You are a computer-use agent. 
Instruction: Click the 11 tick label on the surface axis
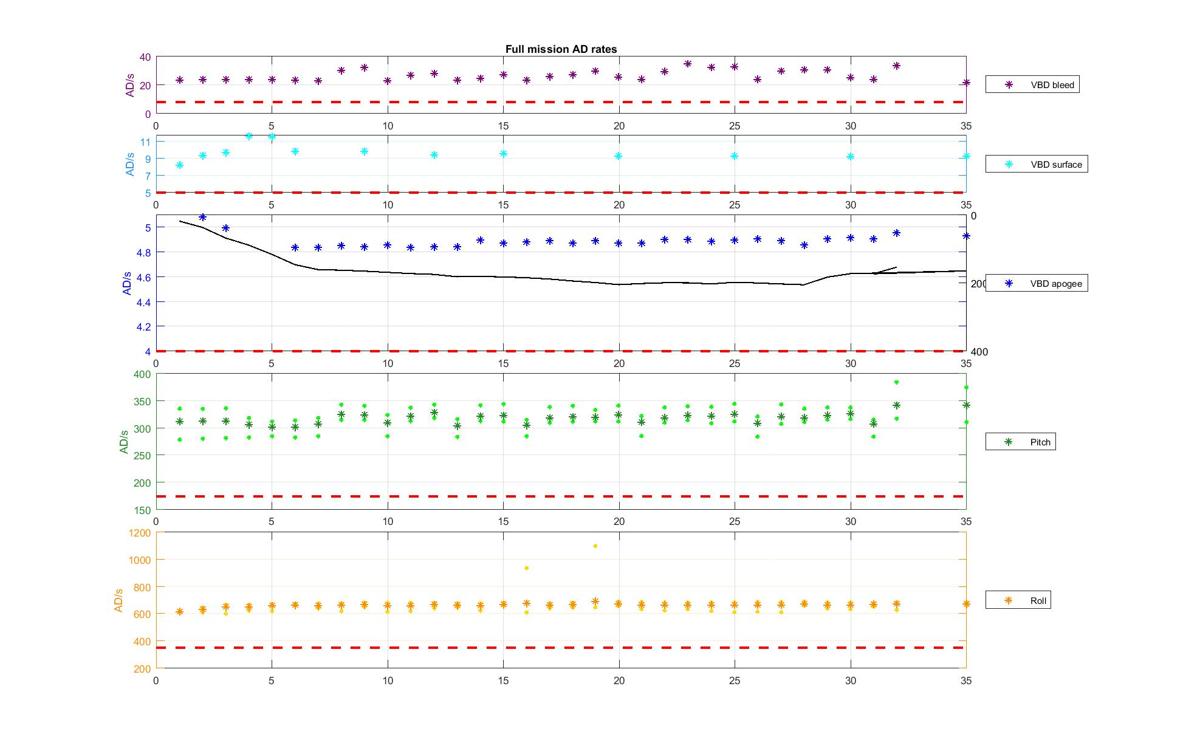click(x=147, y=142)
